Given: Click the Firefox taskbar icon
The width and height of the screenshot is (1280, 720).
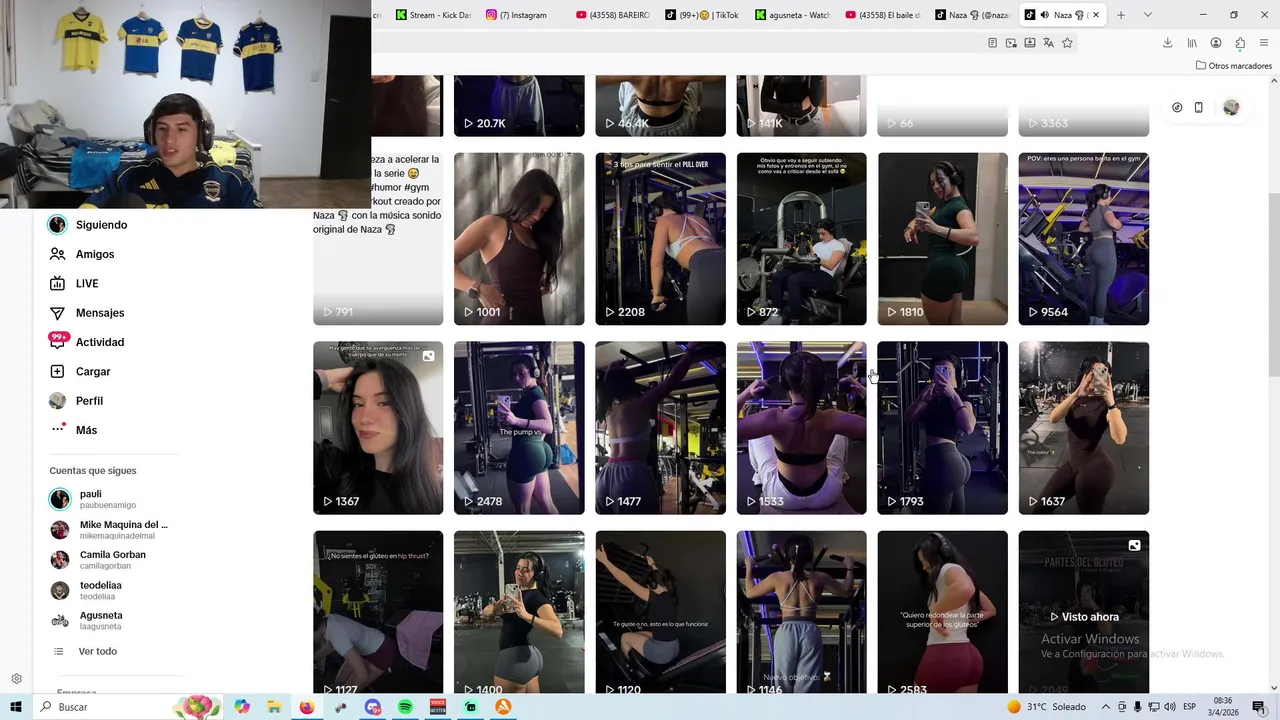Looking at the screenshot, I should tap(307, 707).
